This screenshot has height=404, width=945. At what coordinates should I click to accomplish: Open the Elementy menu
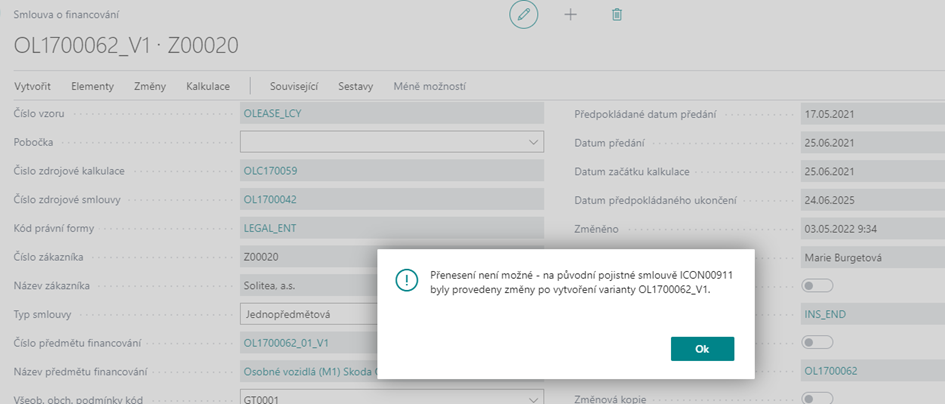click(92, 86)
